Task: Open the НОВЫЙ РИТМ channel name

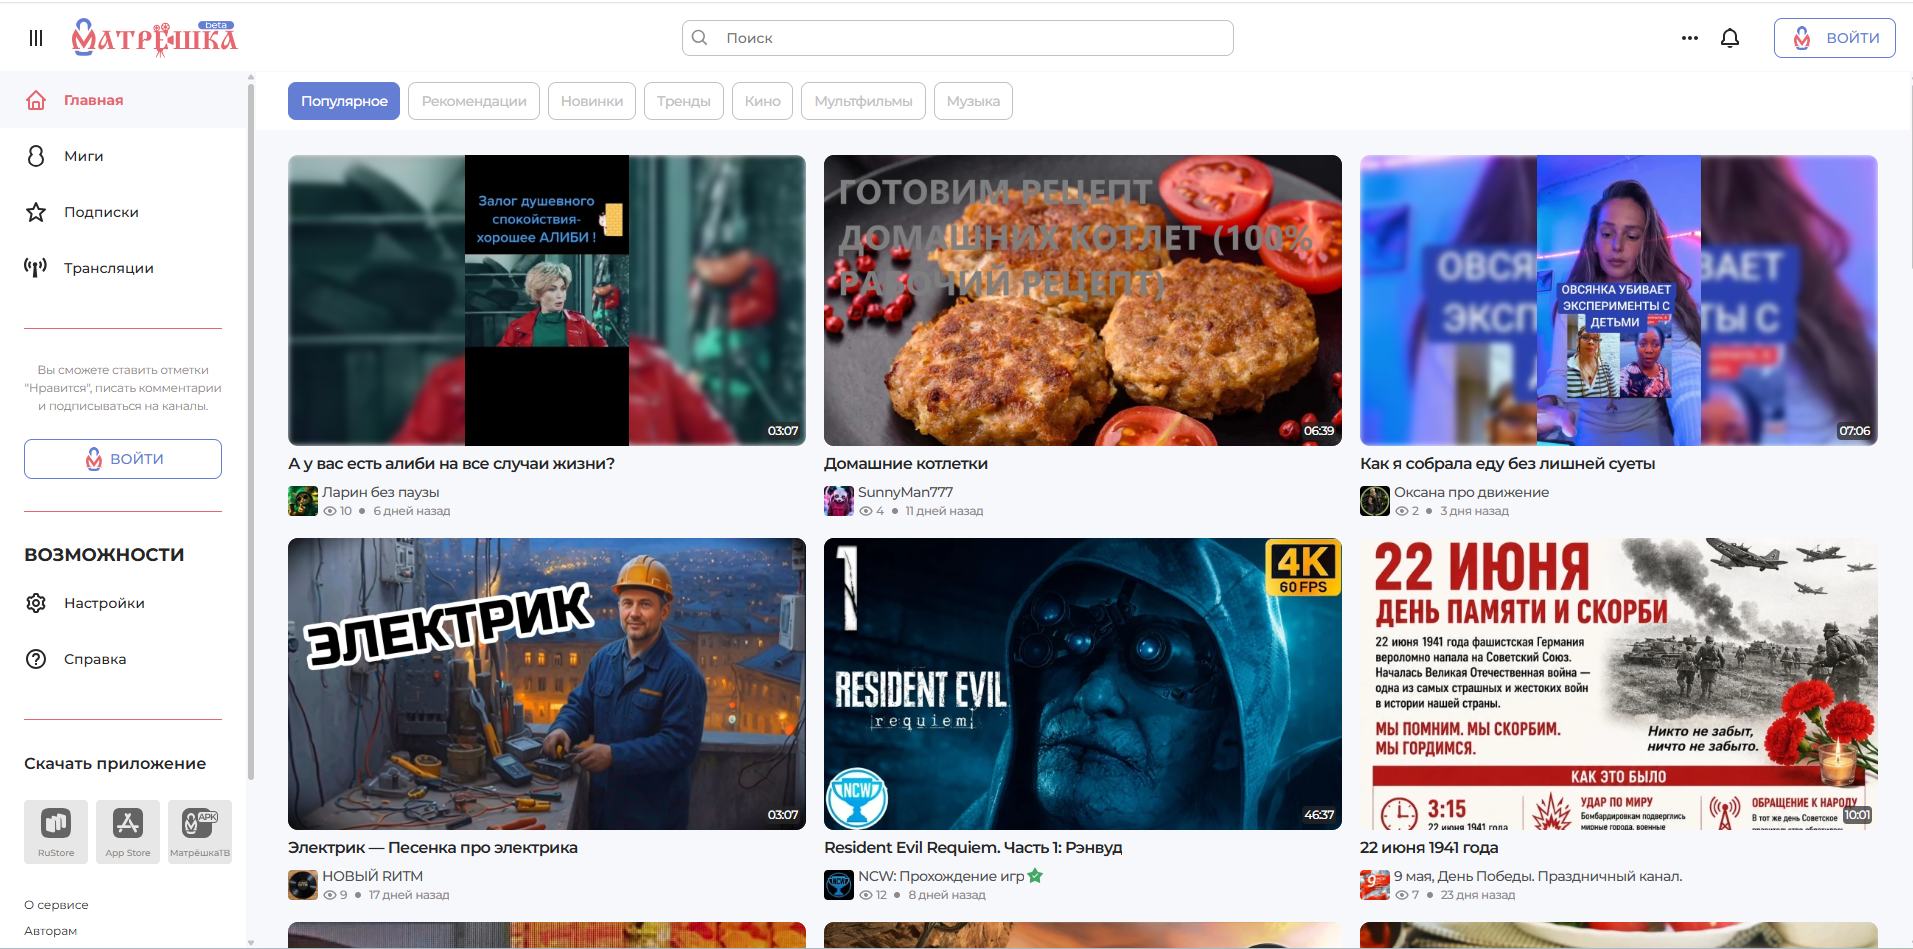Action: pos(372,876)
